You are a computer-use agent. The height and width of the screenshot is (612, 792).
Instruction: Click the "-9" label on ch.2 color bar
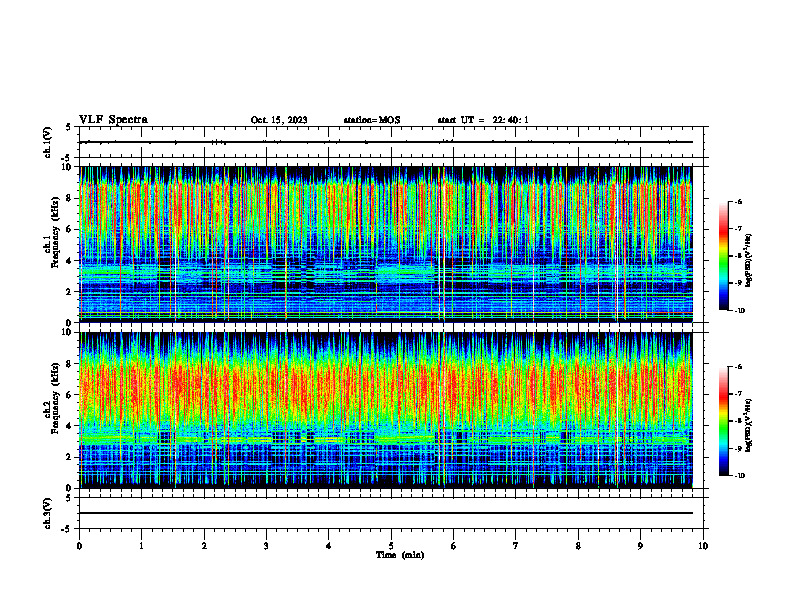point(738,448)
